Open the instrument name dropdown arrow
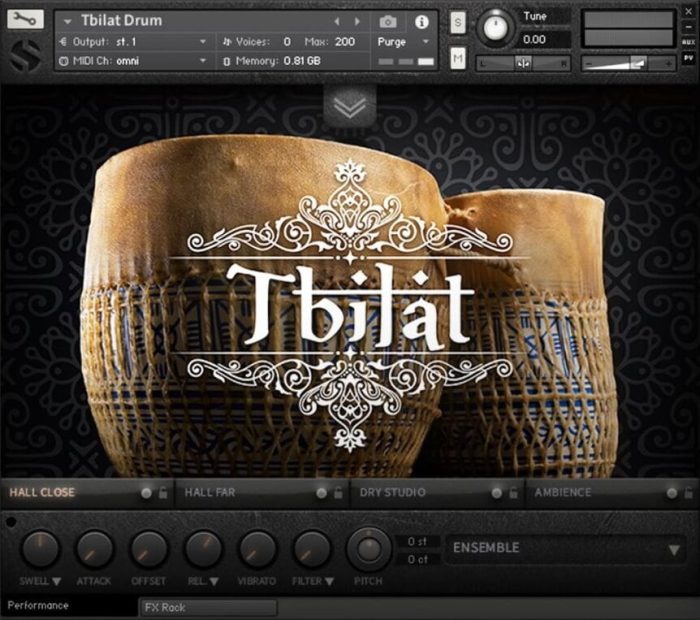This screenshot has height=620, width=700. coord(67,21)
